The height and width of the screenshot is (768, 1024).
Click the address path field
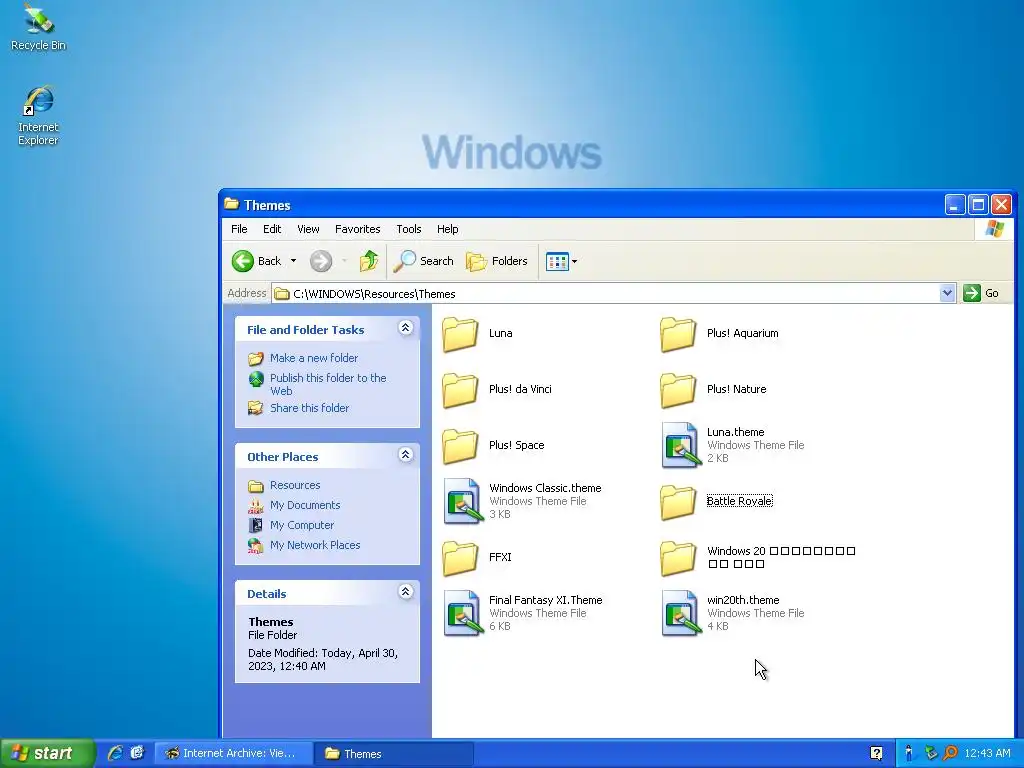606,293
